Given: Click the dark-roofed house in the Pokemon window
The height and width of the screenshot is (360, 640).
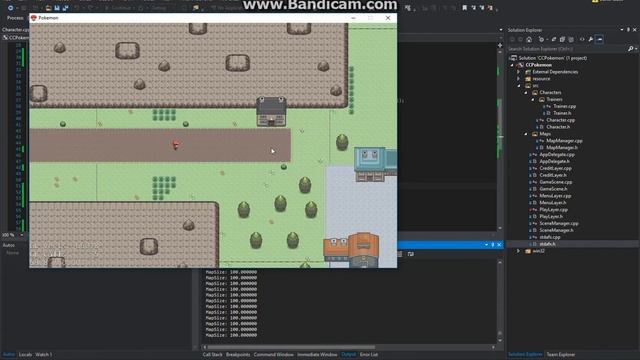Looking at the screenshot, I should tap(271, 111).
